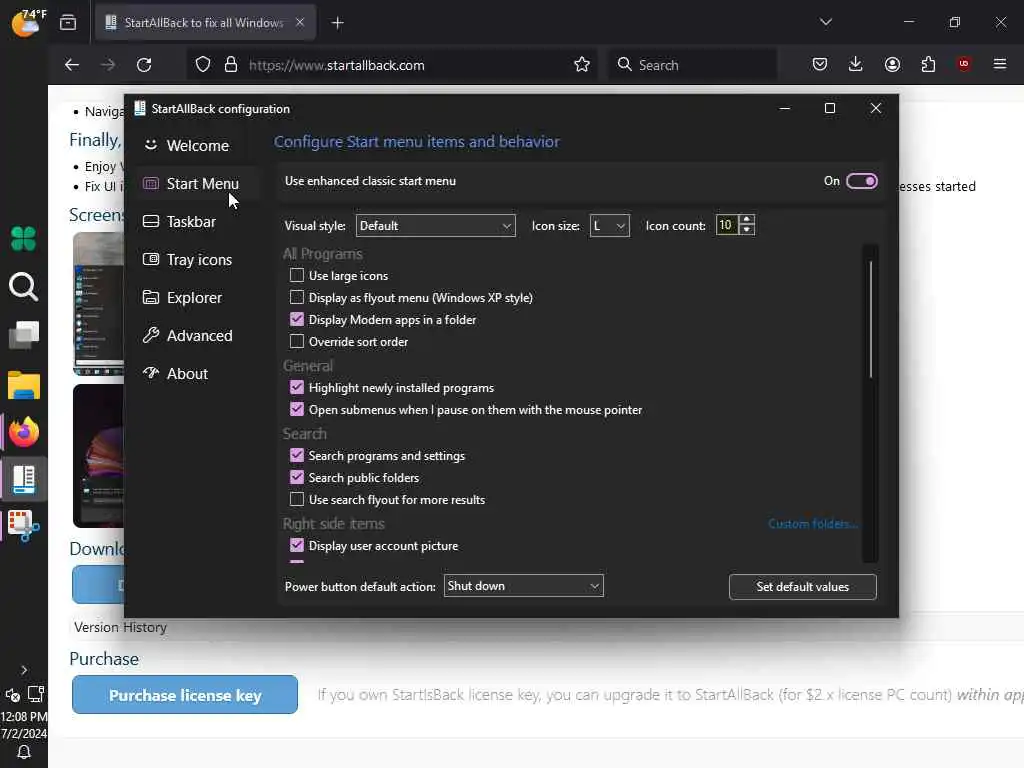Enable Display as flyout menu checkbox

coord(296,297)
